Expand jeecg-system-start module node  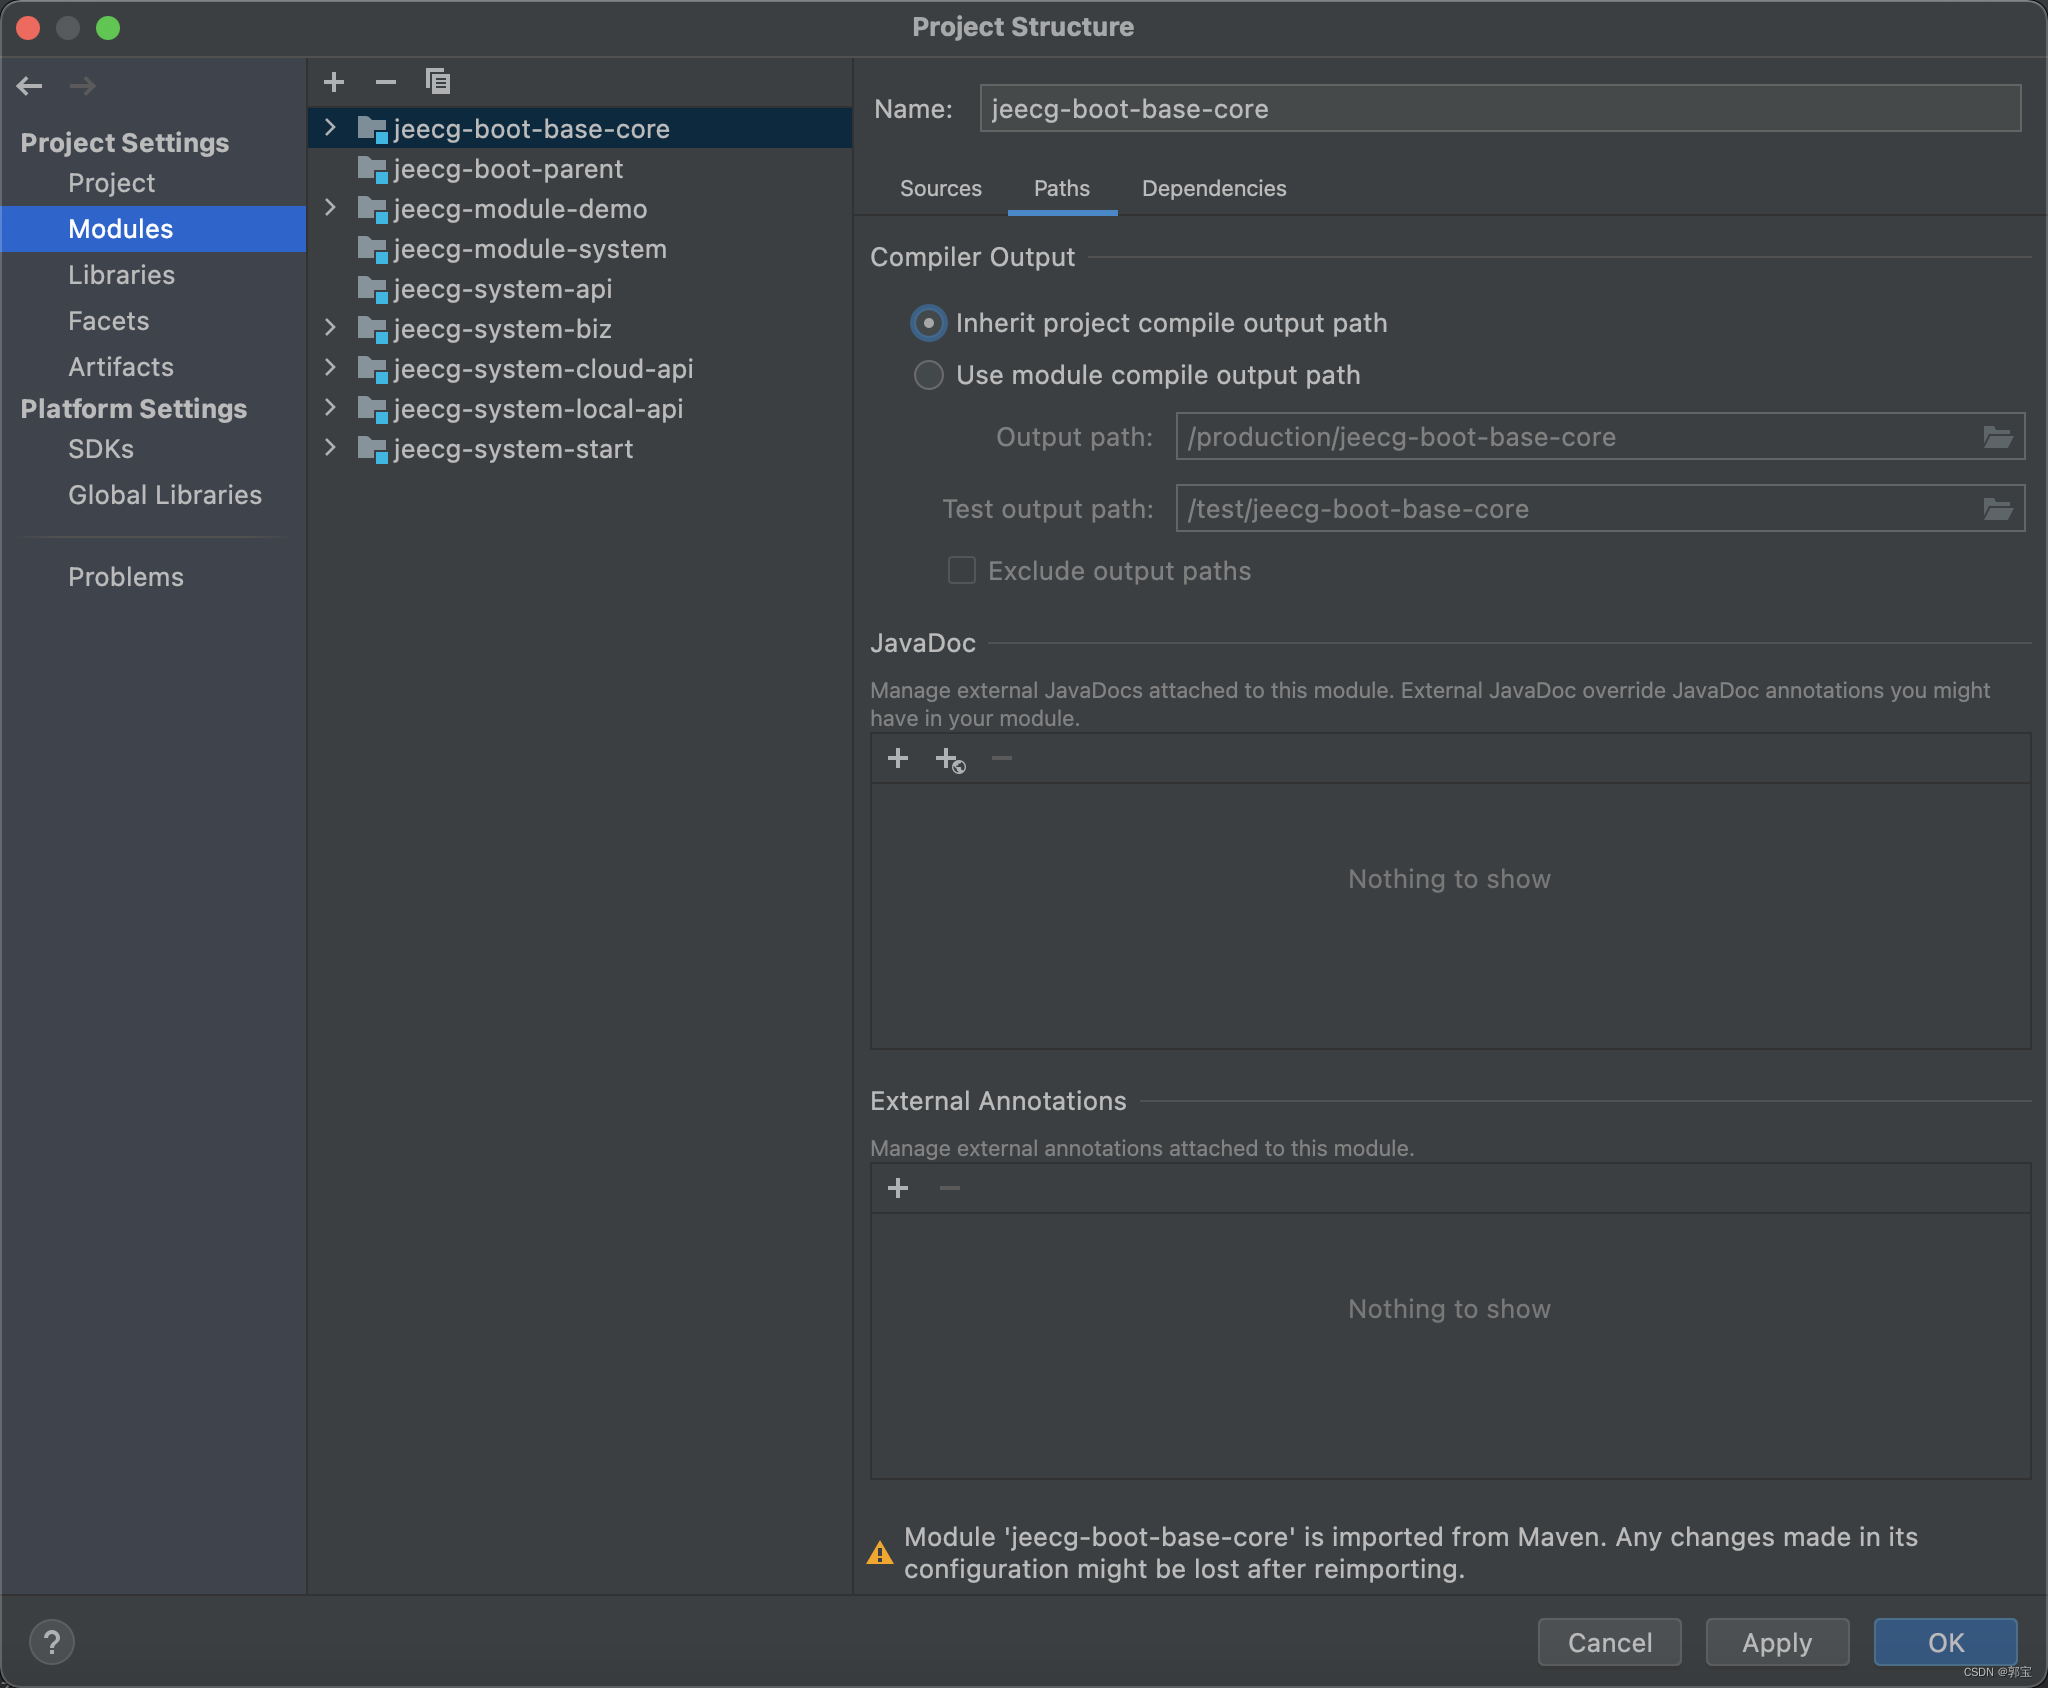(x=331, y=448)
